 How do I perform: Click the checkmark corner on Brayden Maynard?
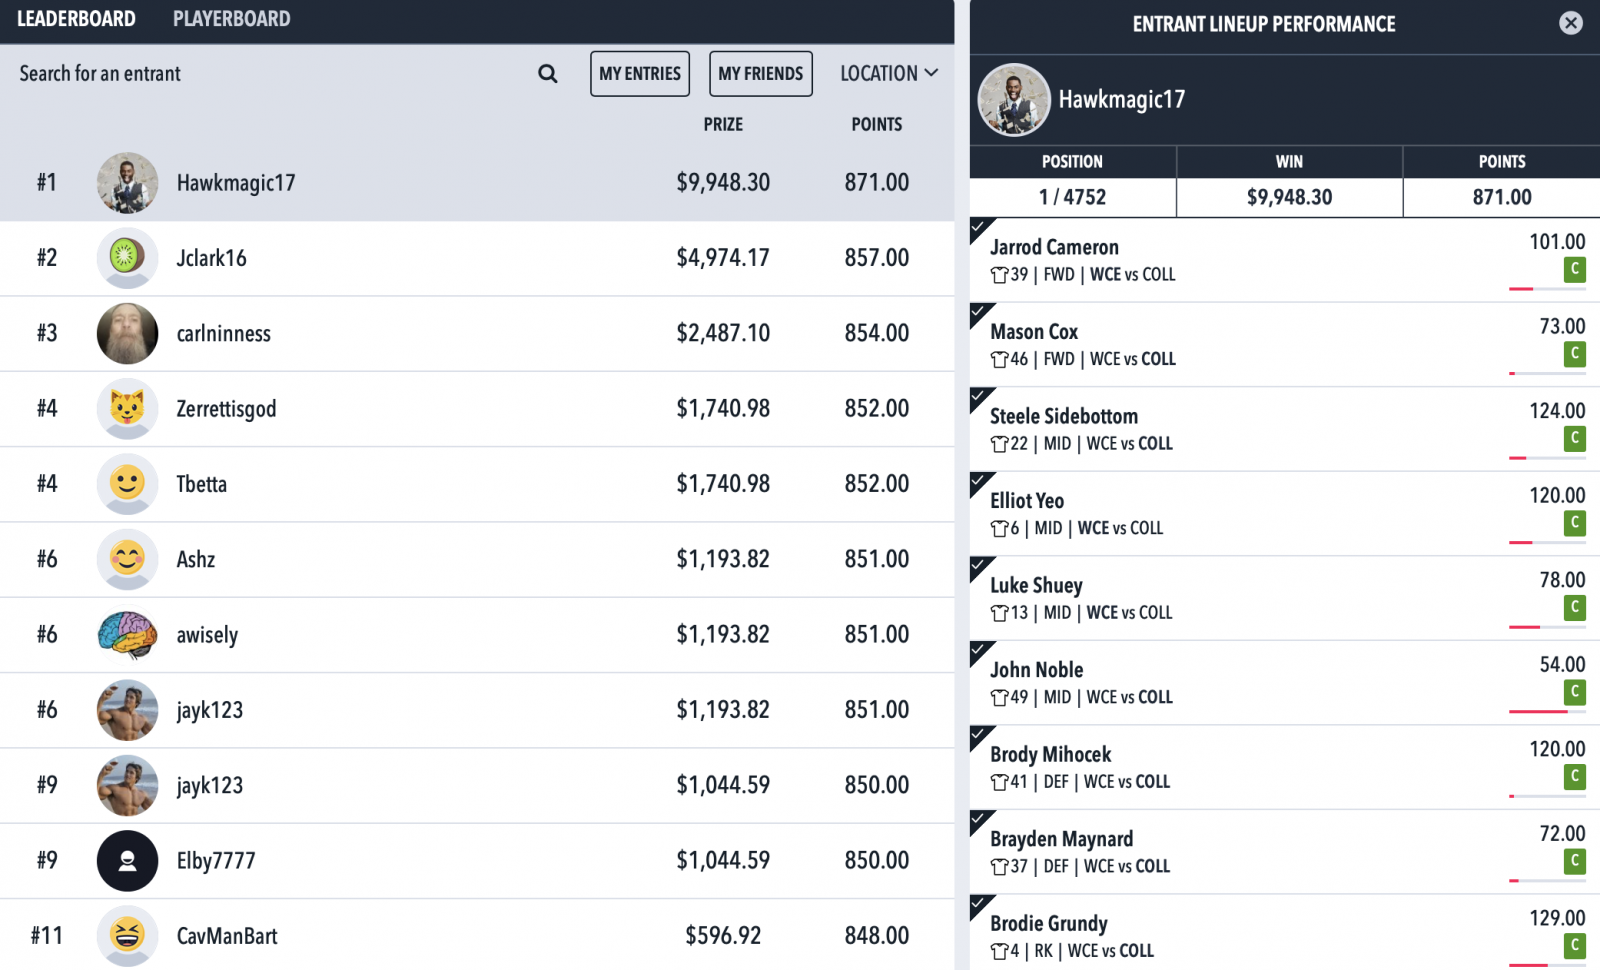pyautogui.click(x=981, y=821)
